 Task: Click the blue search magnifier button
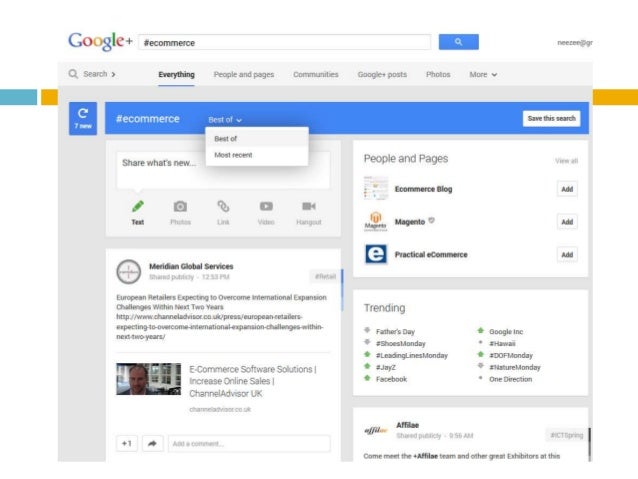click(x=458, y=42)
